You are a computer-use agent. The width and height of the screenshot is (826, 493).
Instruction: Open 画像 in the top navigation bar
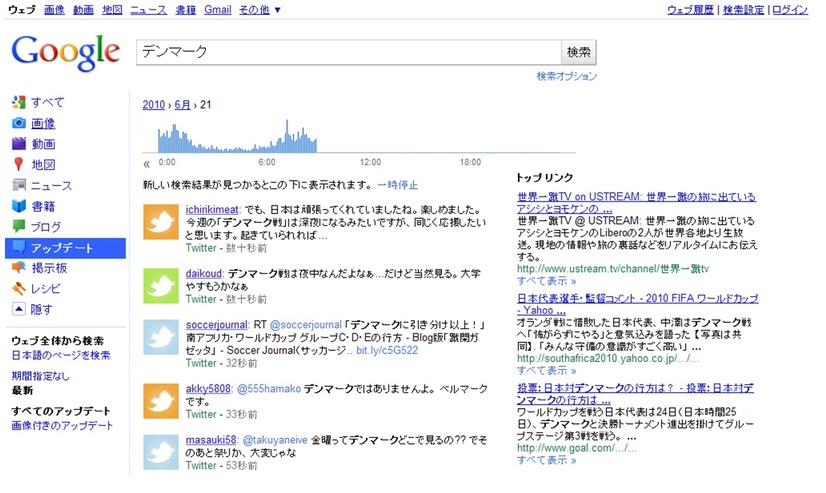point(54,9)
